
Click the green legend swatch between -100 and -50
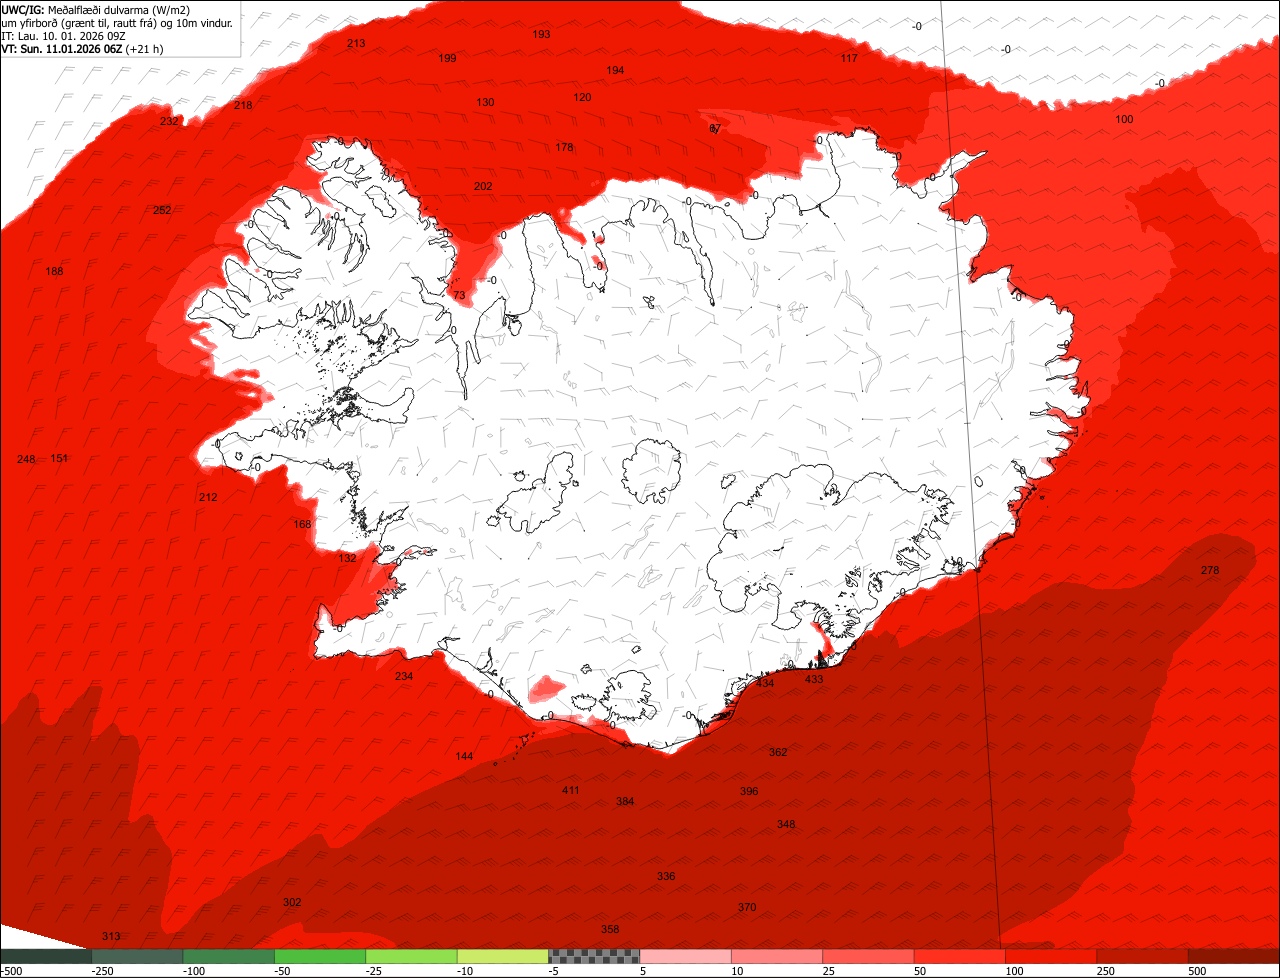(x=229, y=956)
